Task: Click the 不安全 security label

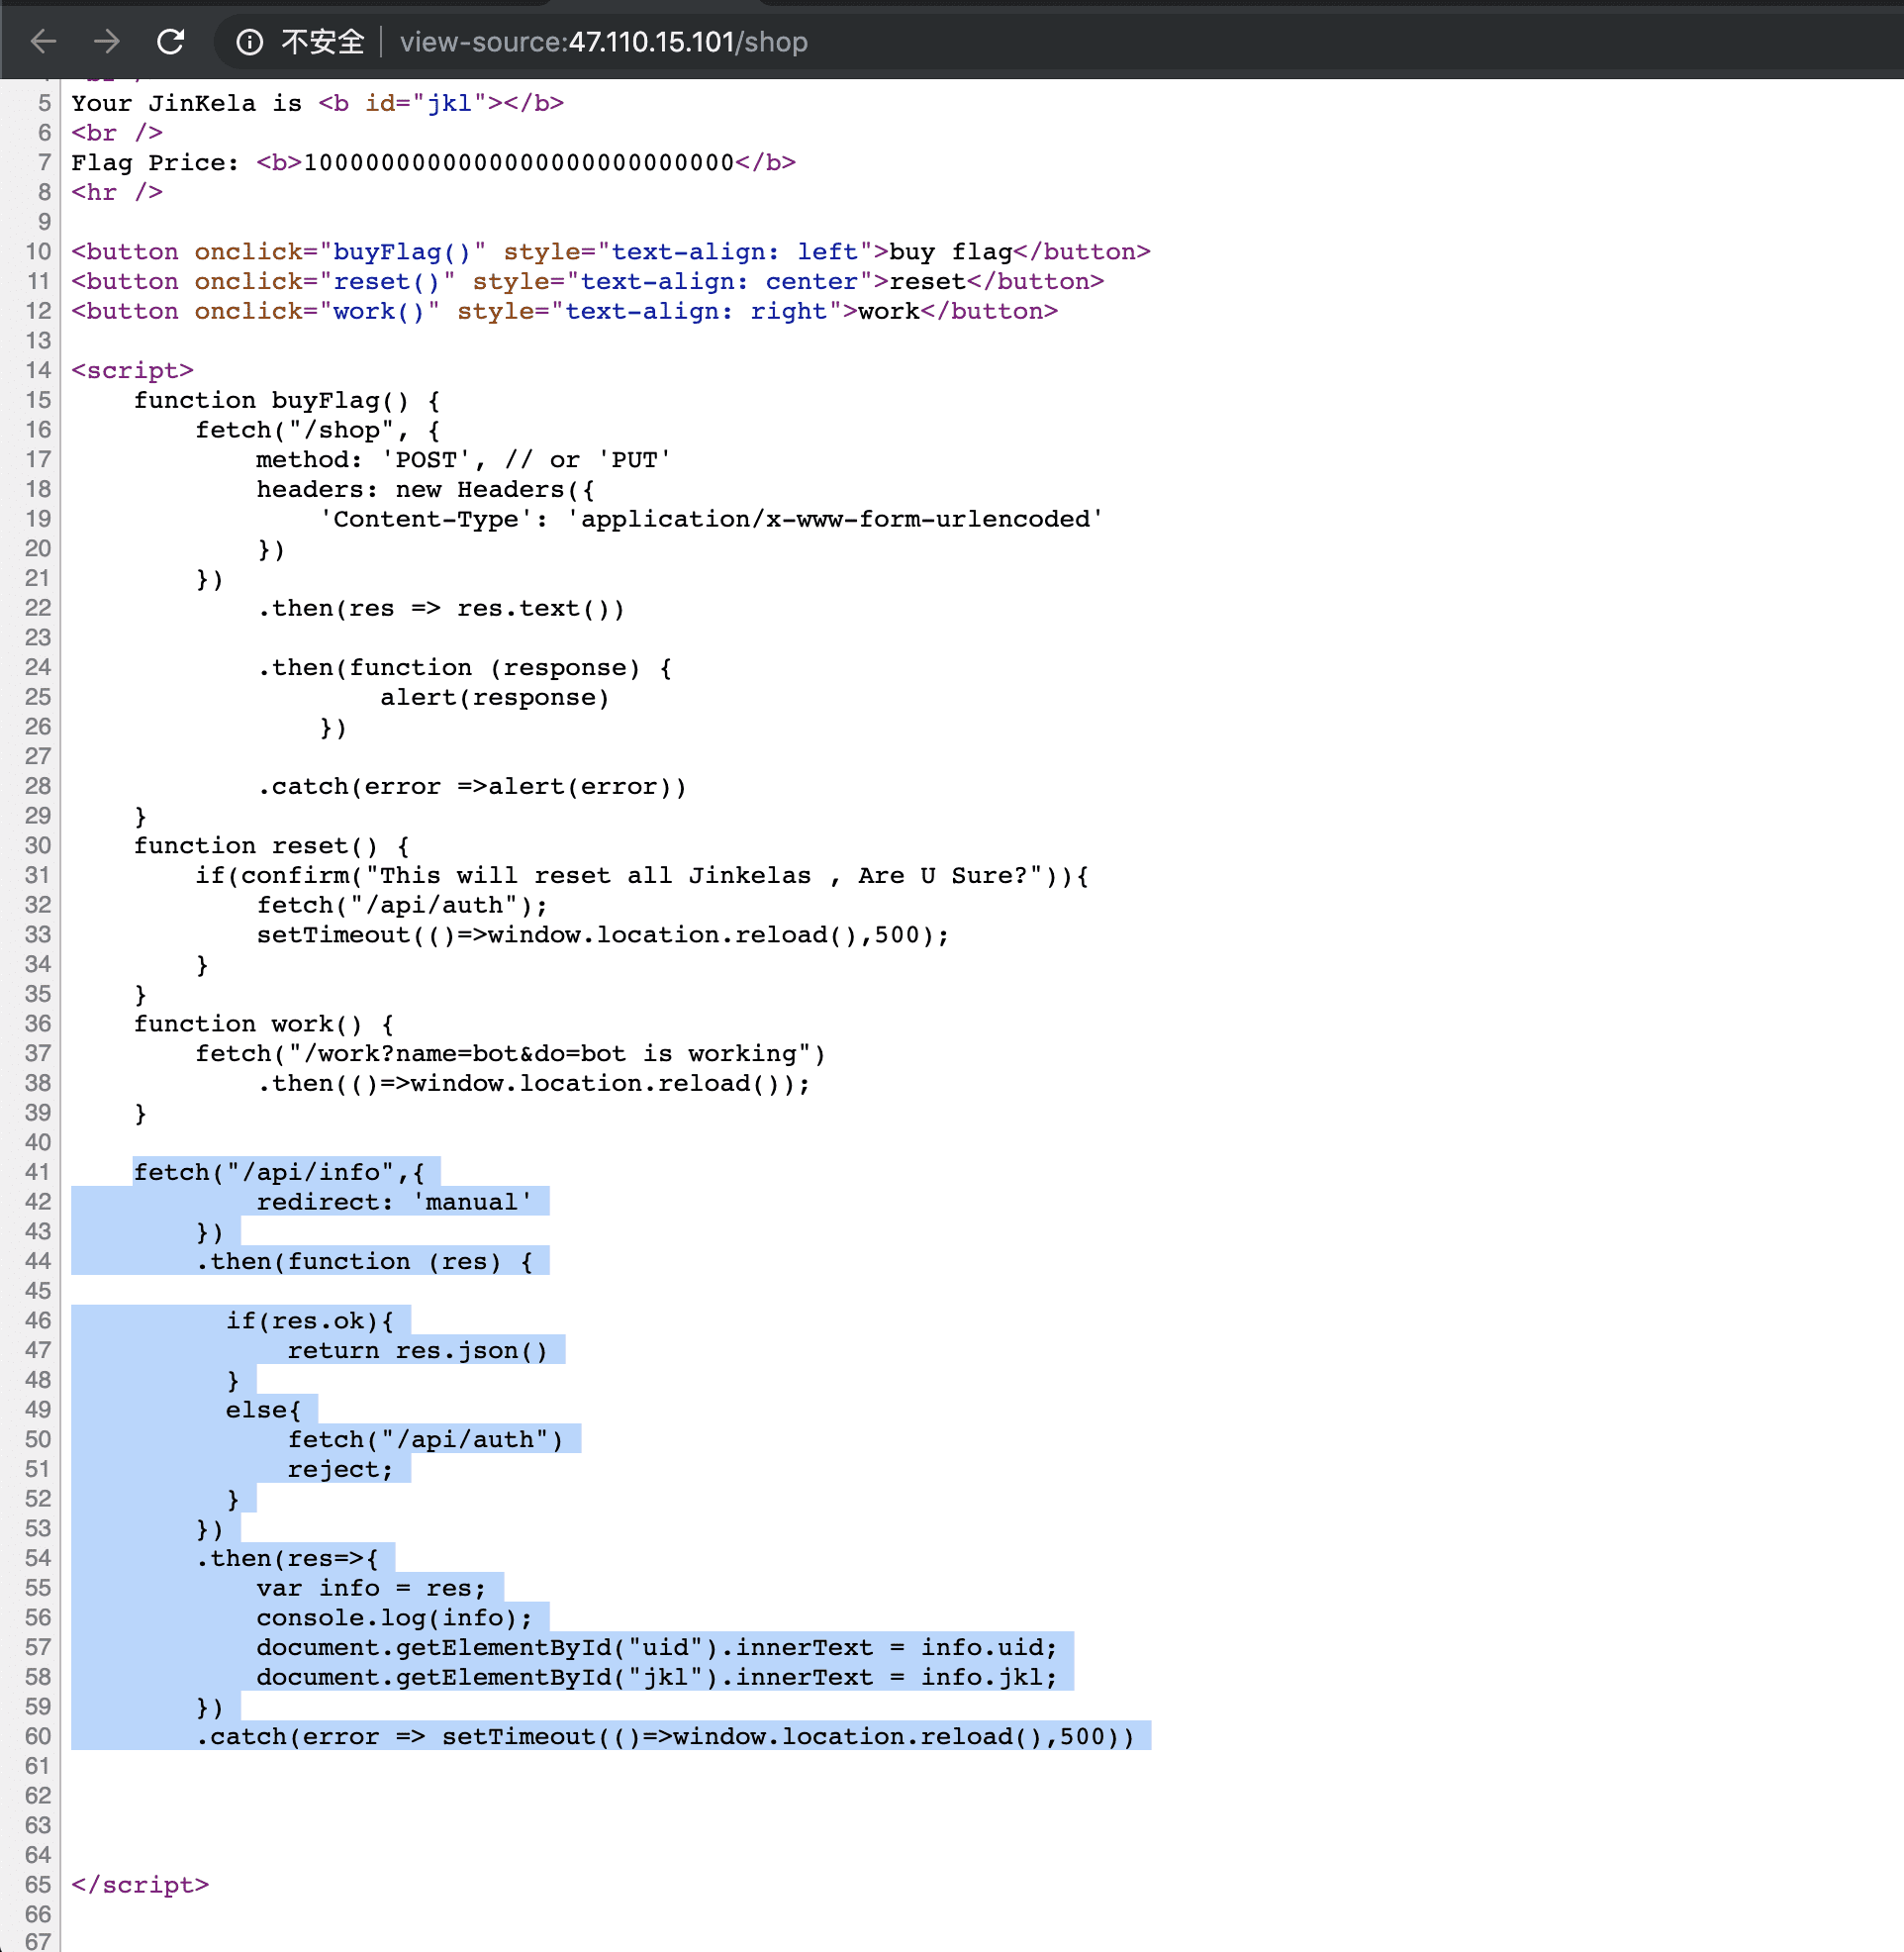Action: click(322, 42)
